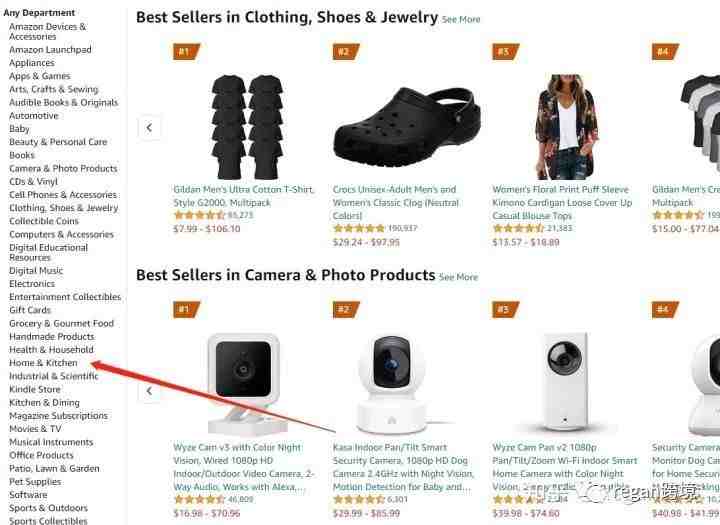The height and width of the screenshot is (525, 720).
Task: Select Electronics in the department list
Action: pos(32,284)
